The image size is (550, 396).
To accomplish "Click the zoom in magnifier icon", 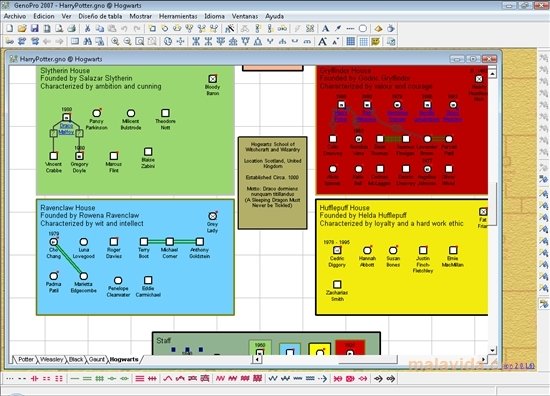I will (x=115, y=41).
